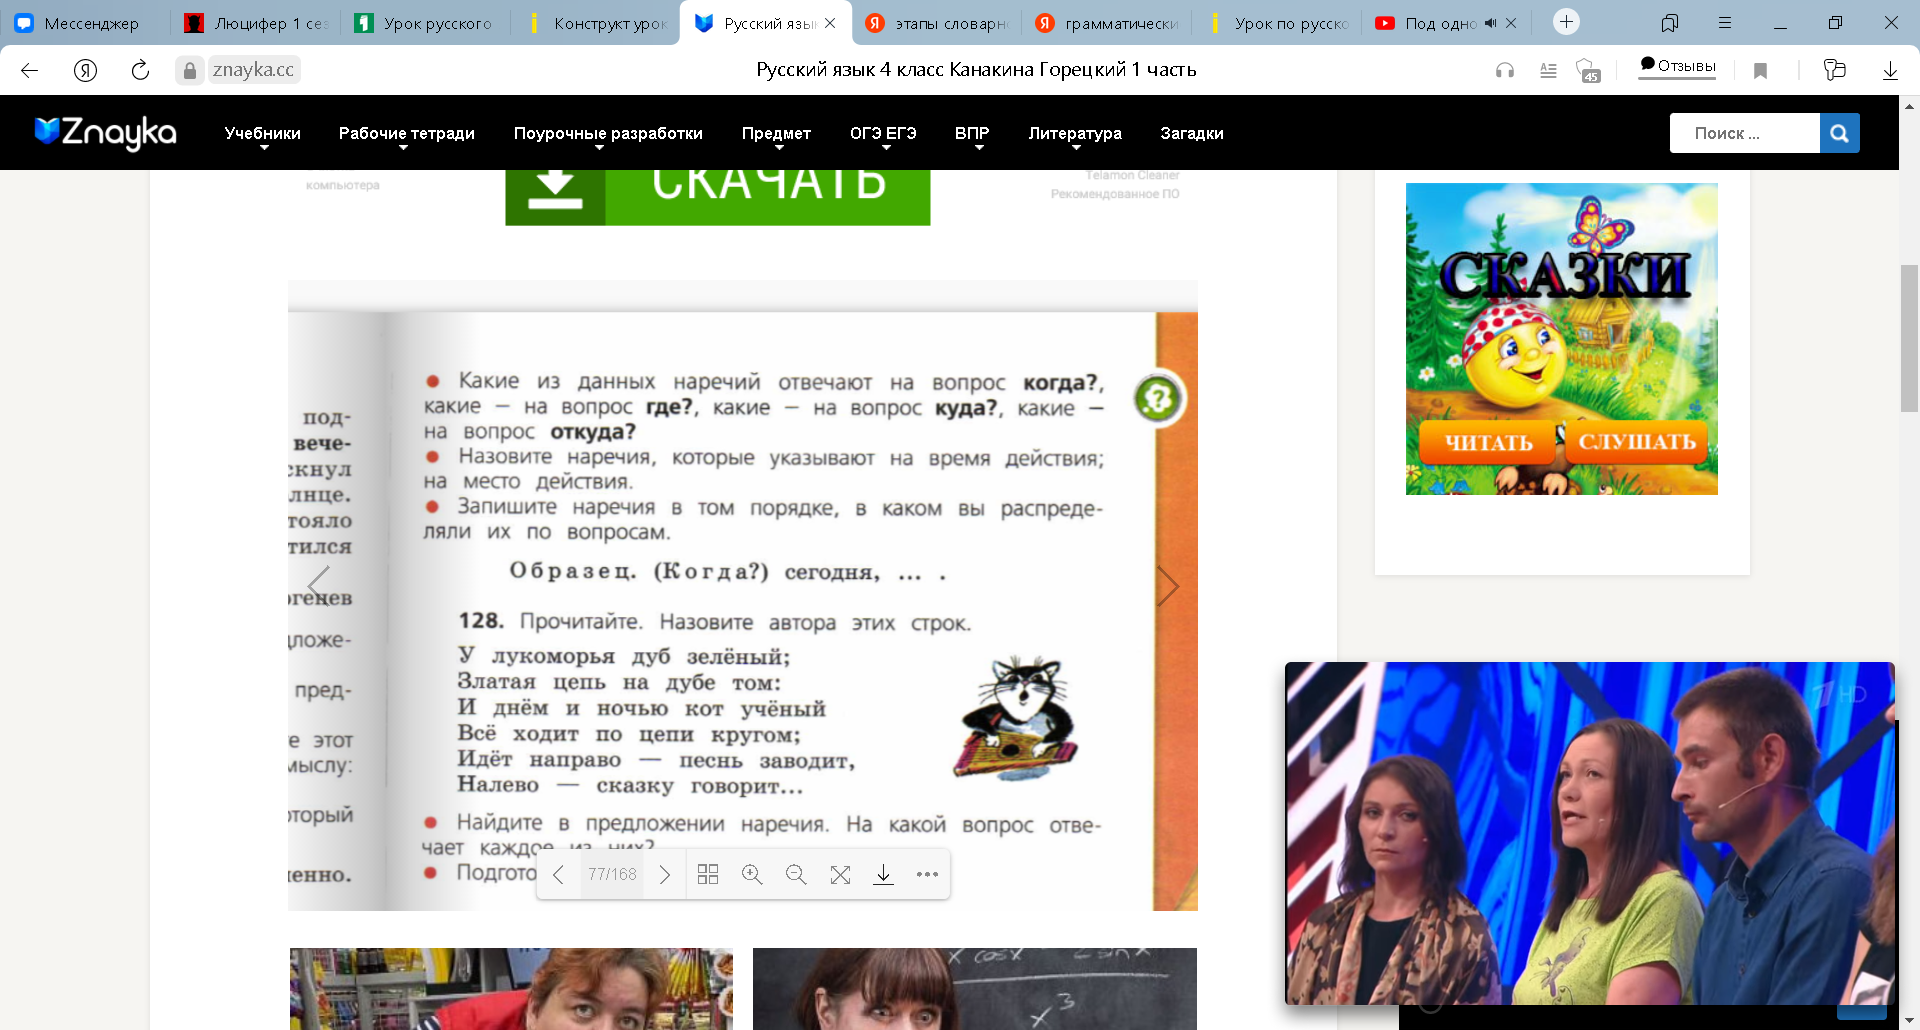Open a new tab with plus button
1920x1030 pixels.
click(x=1566, y=22)
